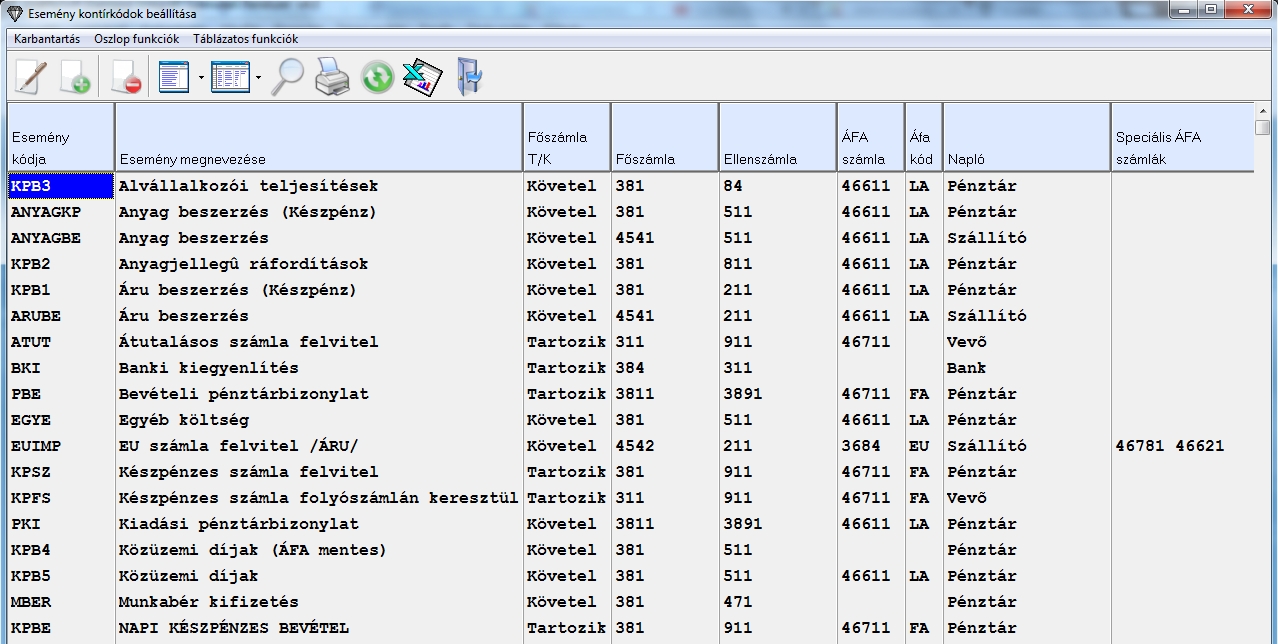This screenshot has width=1278, height=644.
Task: Open the magnifier search tool
Action: [287, 77]
